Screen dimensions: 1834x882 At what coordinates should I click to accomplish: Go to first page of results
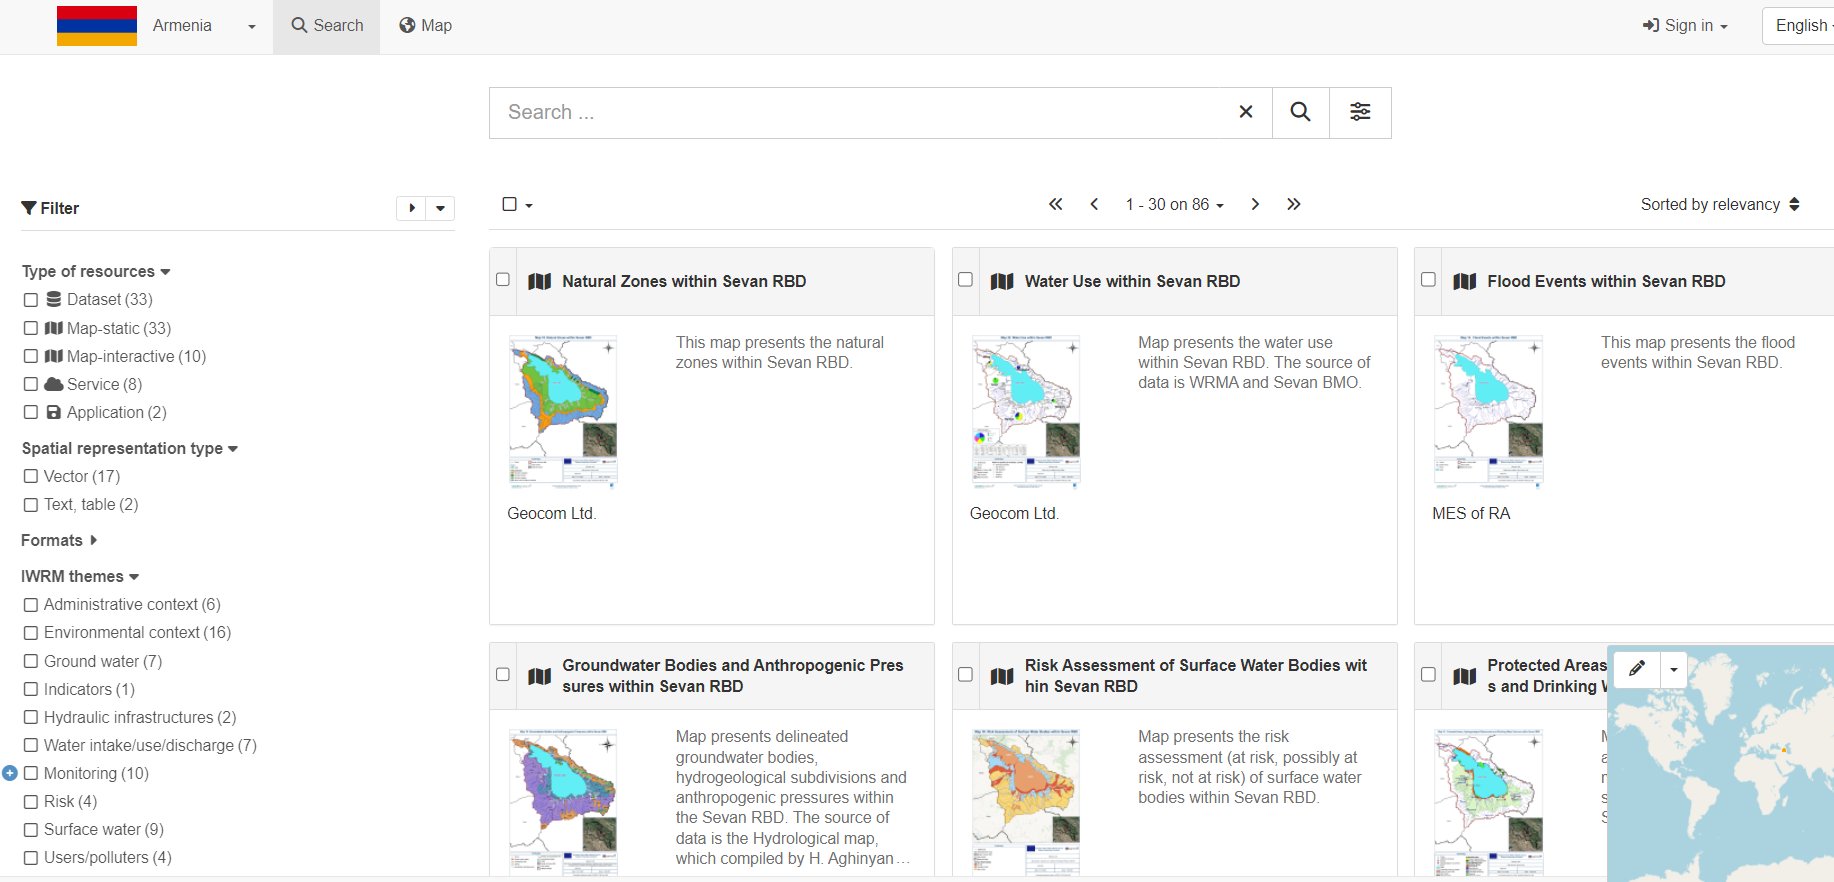point(1055,204)
